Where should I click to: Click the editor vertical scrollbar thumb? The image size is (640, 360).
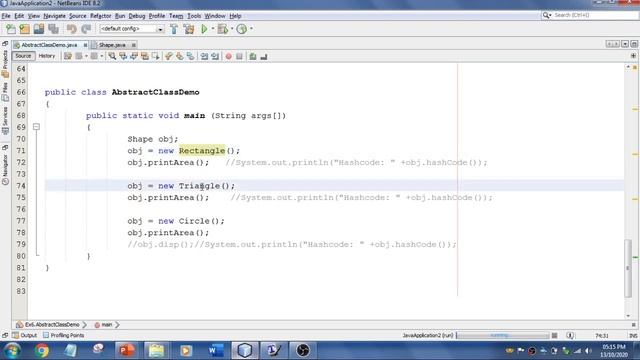(x=628, y=269)
